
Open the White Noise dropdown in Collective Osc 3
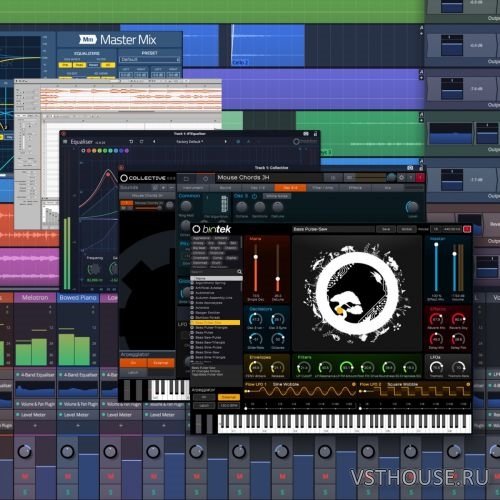[x=276, y=196]
